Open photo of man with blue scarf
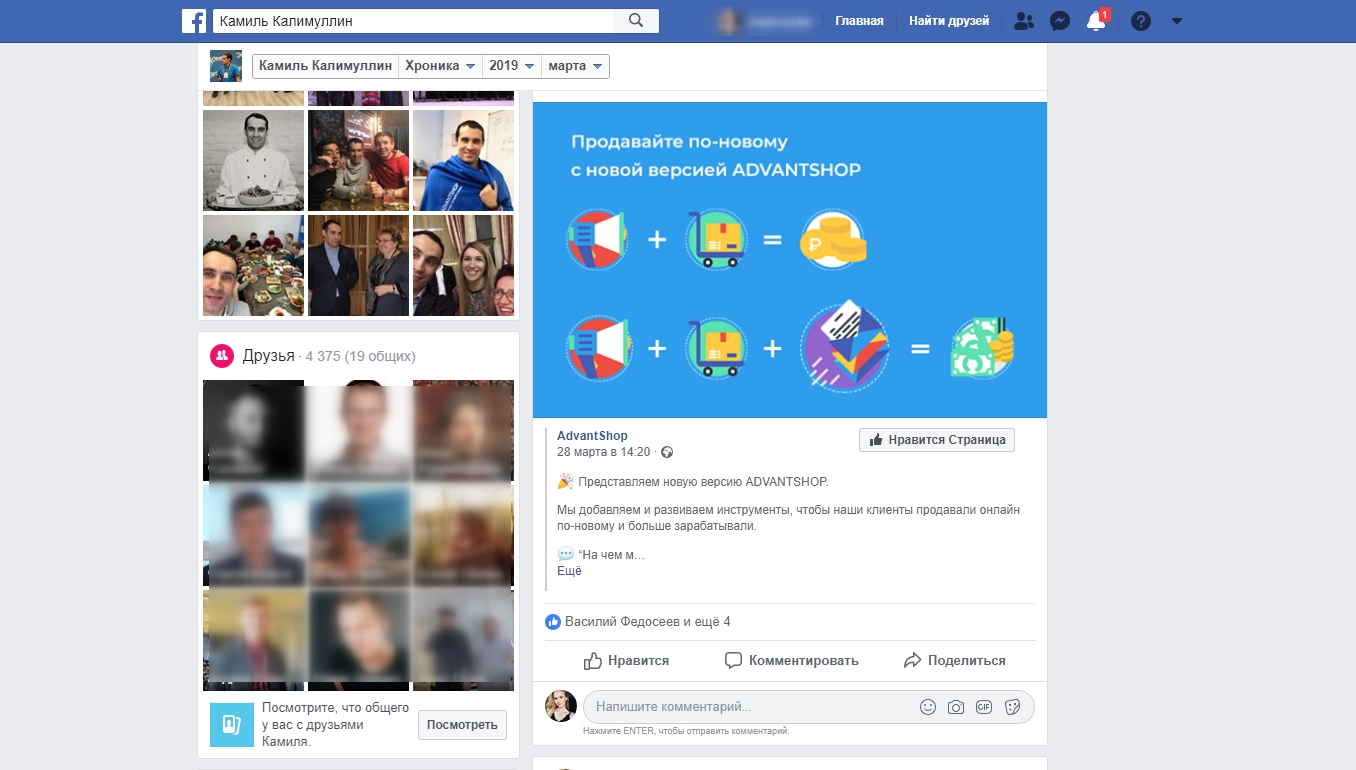The width and height of the screenshot is (1356, 770). click(x=463, y=160)
